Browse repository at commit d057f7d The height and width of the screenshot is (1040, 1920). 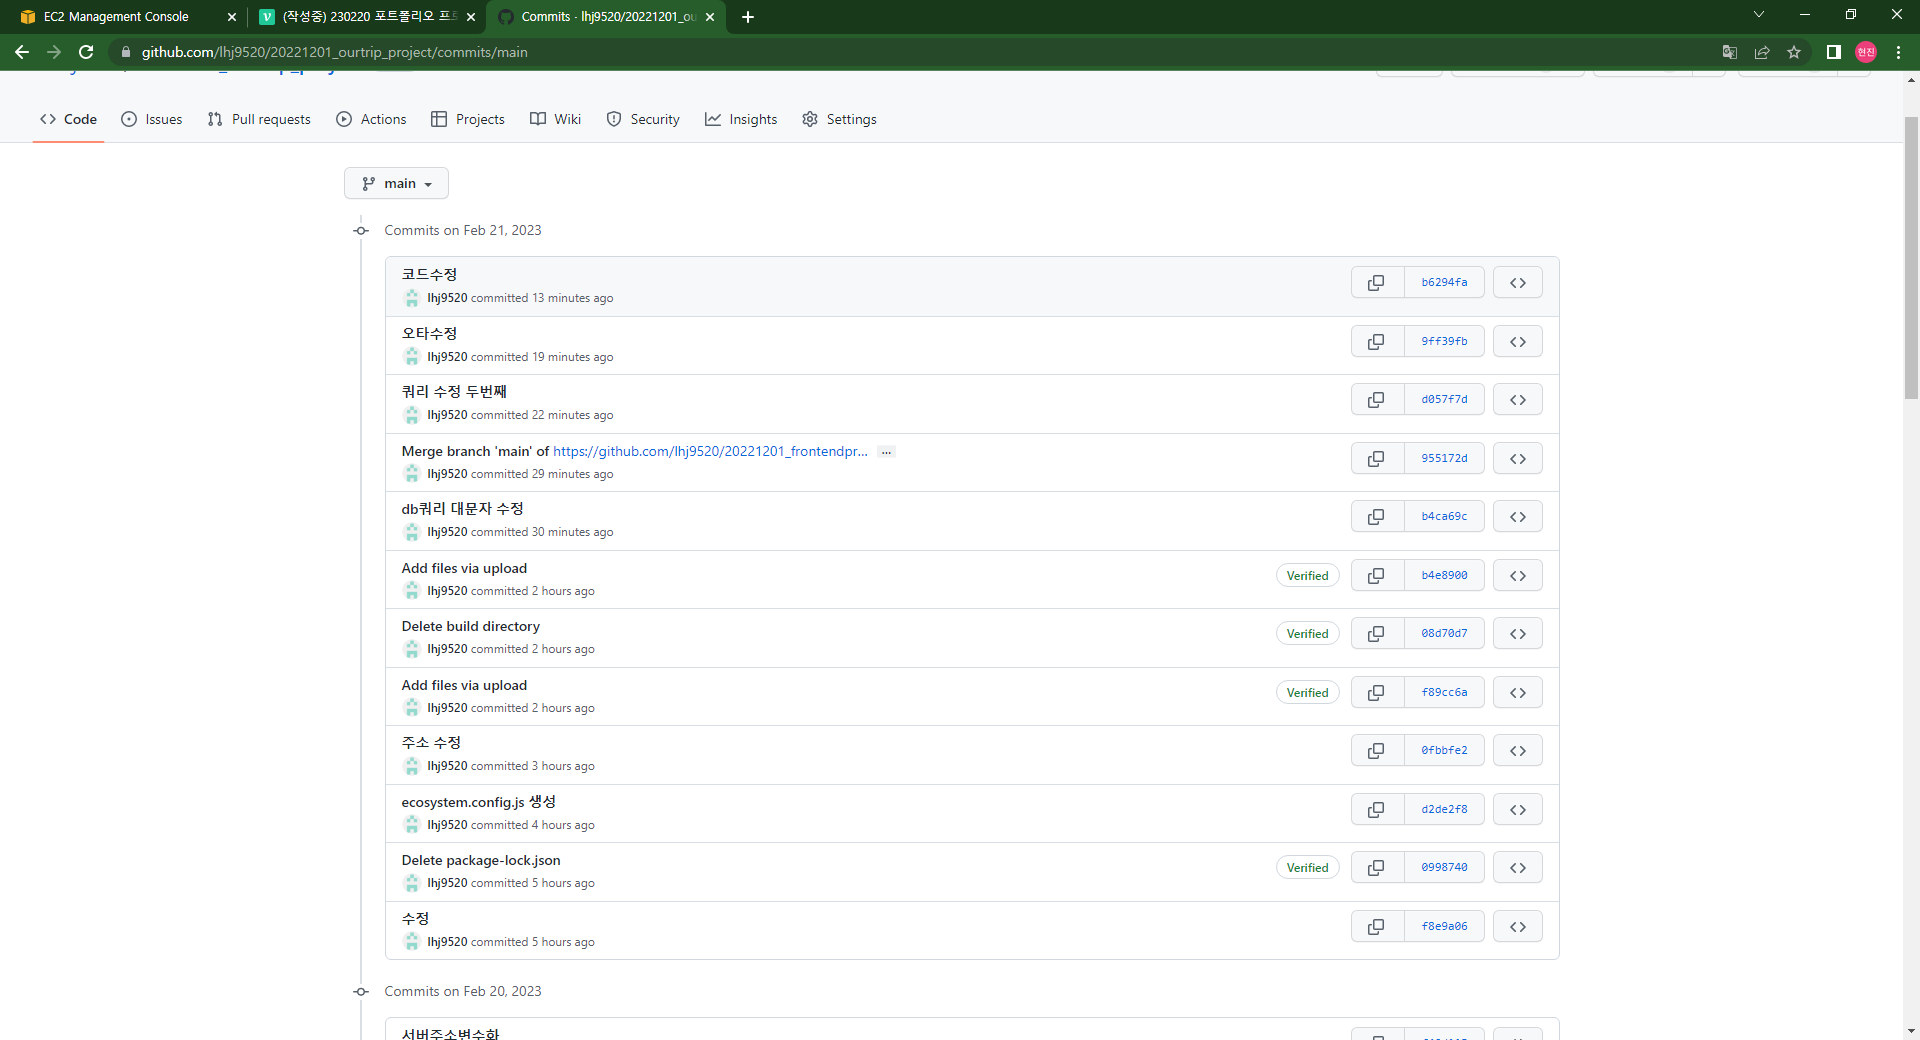[1517, 400]
